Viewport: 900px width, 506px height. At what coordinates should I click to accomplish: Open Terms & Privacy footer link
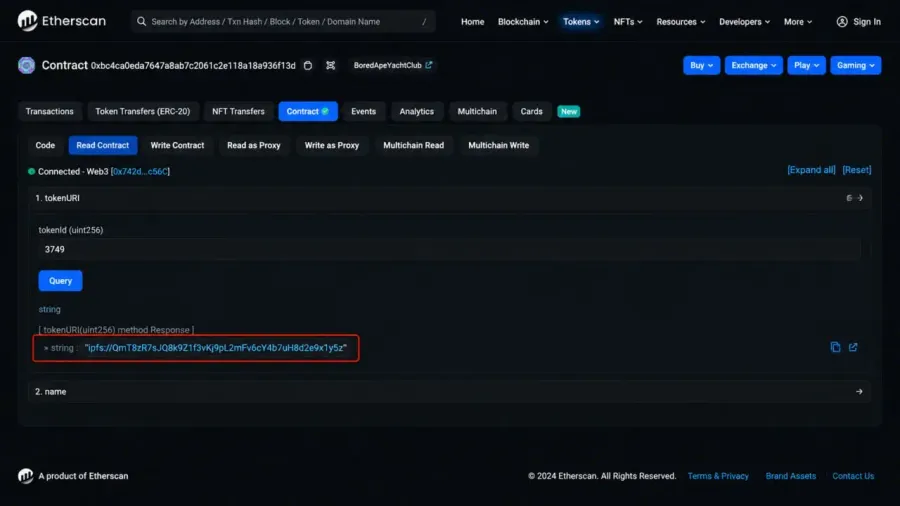click(x=718, y=476)
